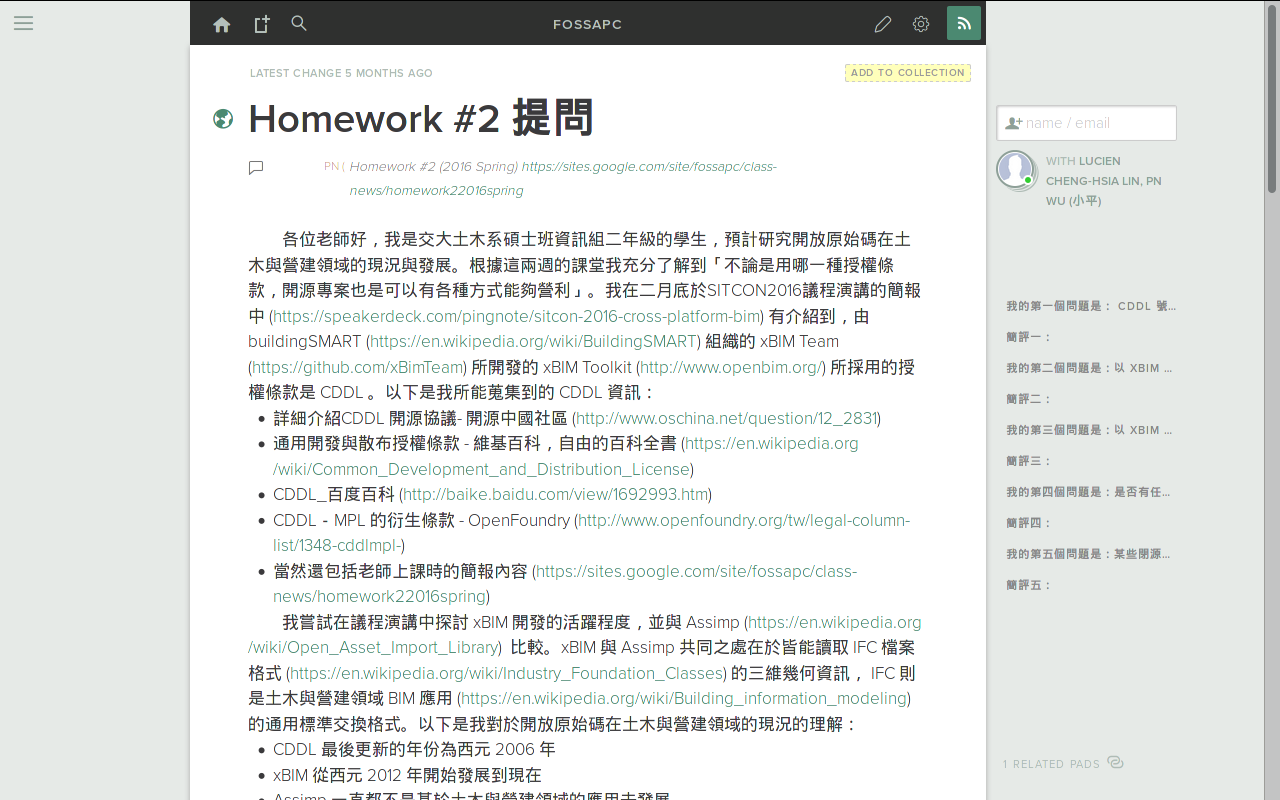The height and width of the screenshot is (800, 1280).
Task: Click the user avatar picture
Action: (x=1016, y=169)
